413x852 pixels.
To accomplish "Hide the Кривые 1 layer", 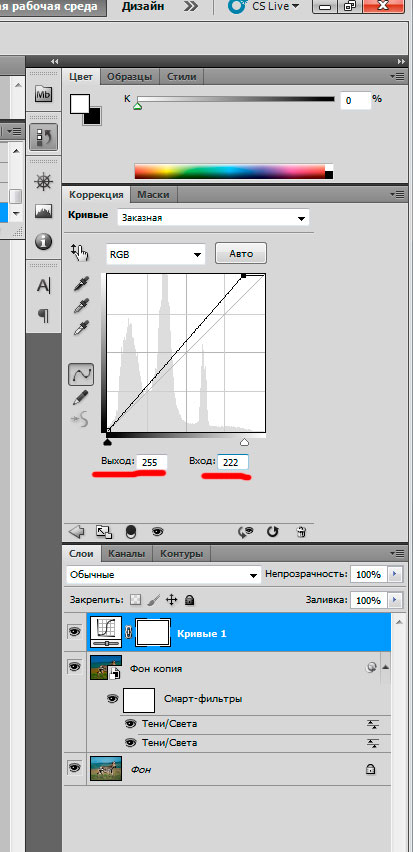I will coord(74,631).
